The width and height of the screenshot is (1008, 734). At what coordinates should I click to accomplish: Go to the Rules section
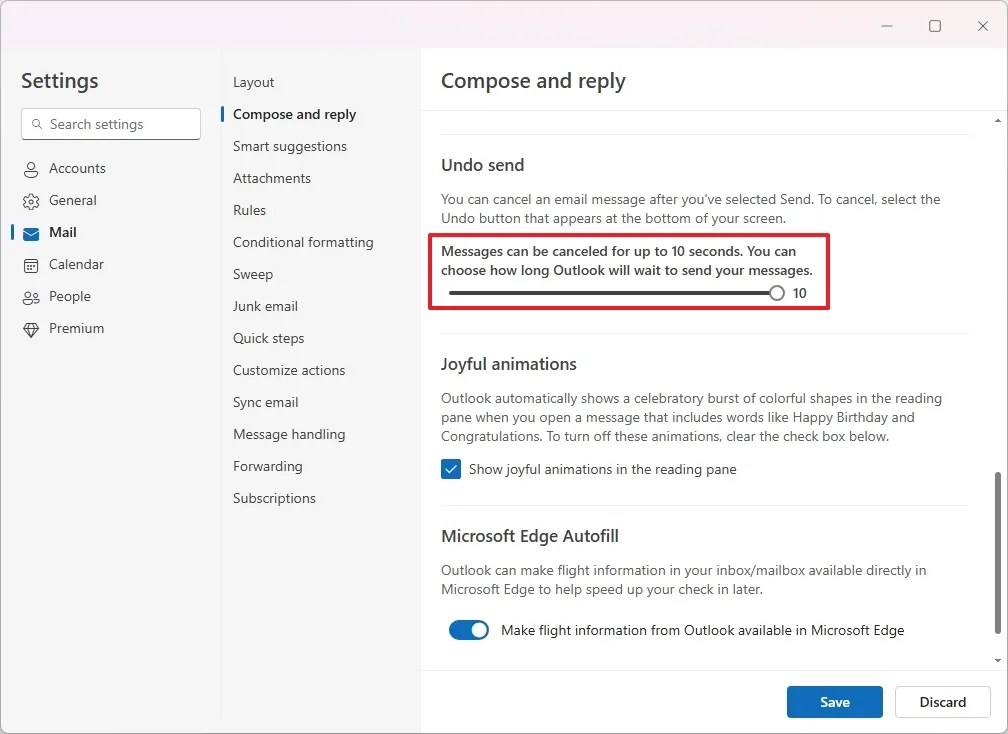point(249,210)
